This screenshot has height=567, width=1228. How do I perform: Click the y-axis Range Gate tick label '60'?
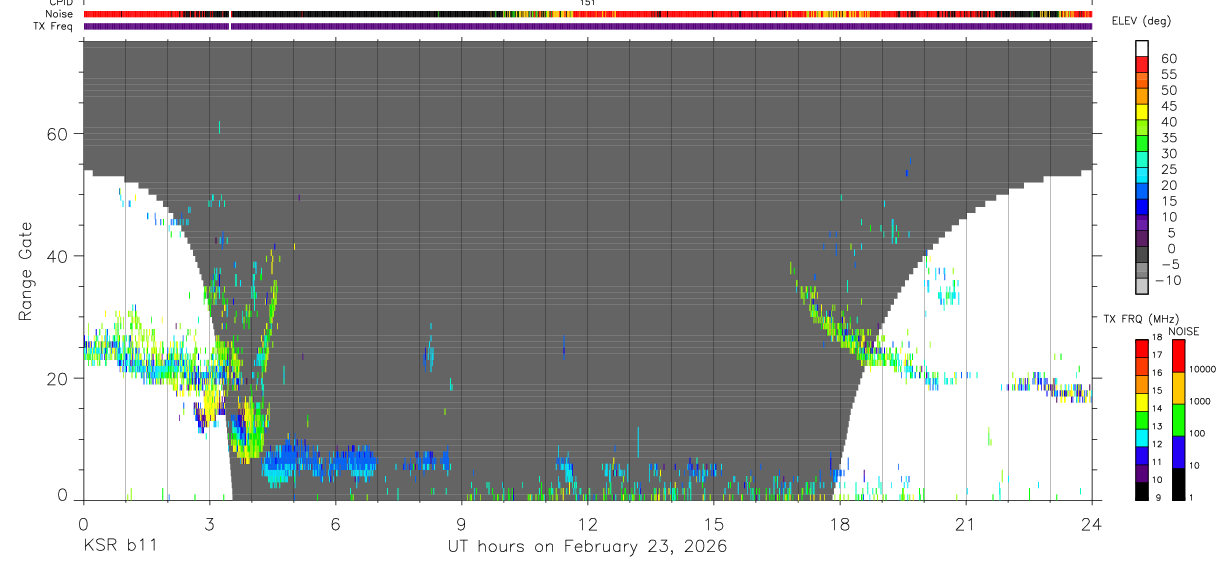coord(59,134)
